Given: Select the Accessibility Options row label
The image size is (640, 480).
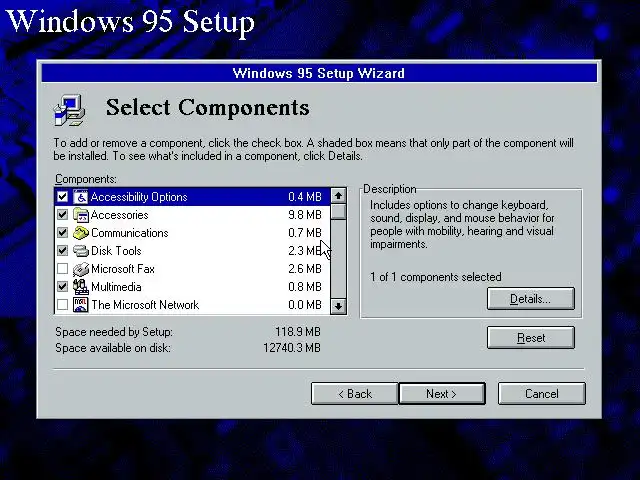Looking at the screenshot, I should pos(139,197).
